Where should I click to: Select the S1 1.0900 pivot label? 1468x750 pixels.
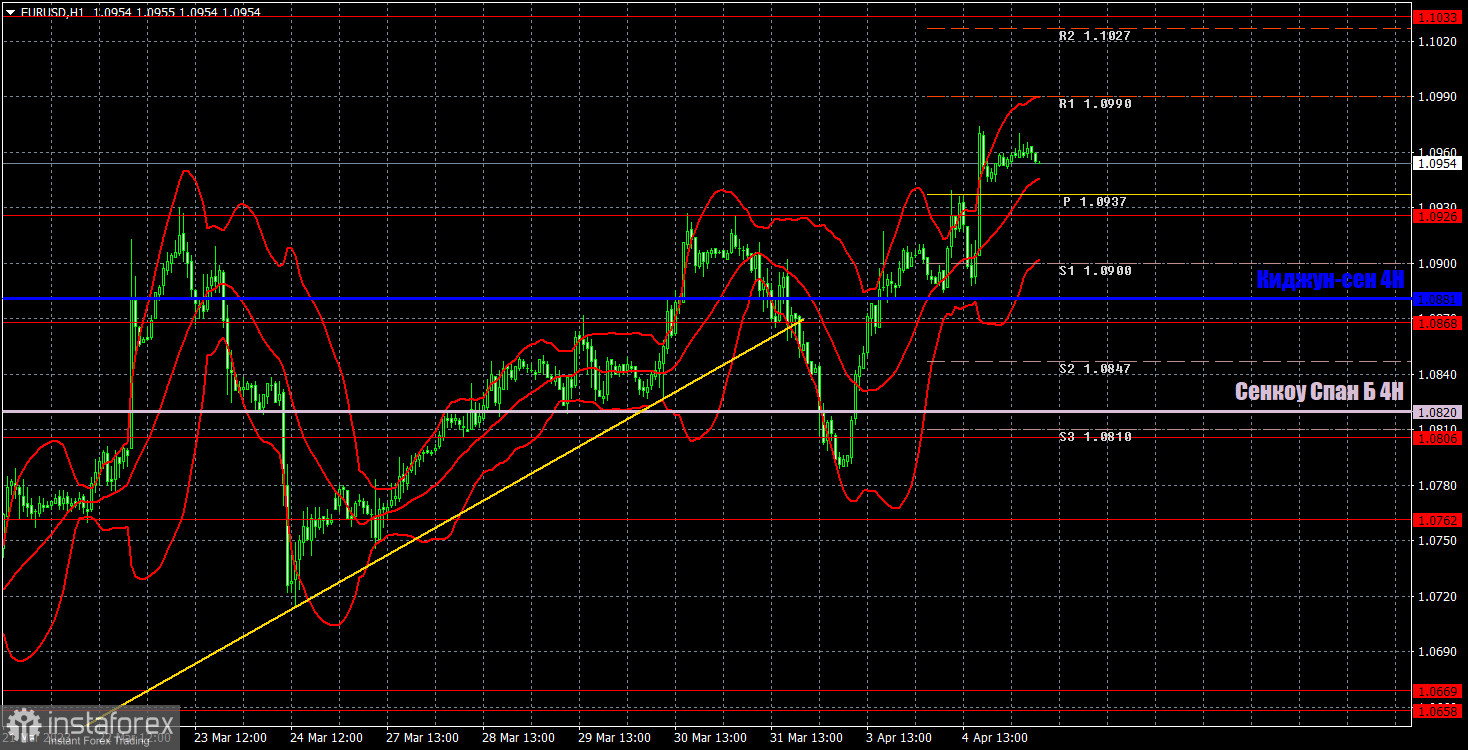(x=1095, y=271)
